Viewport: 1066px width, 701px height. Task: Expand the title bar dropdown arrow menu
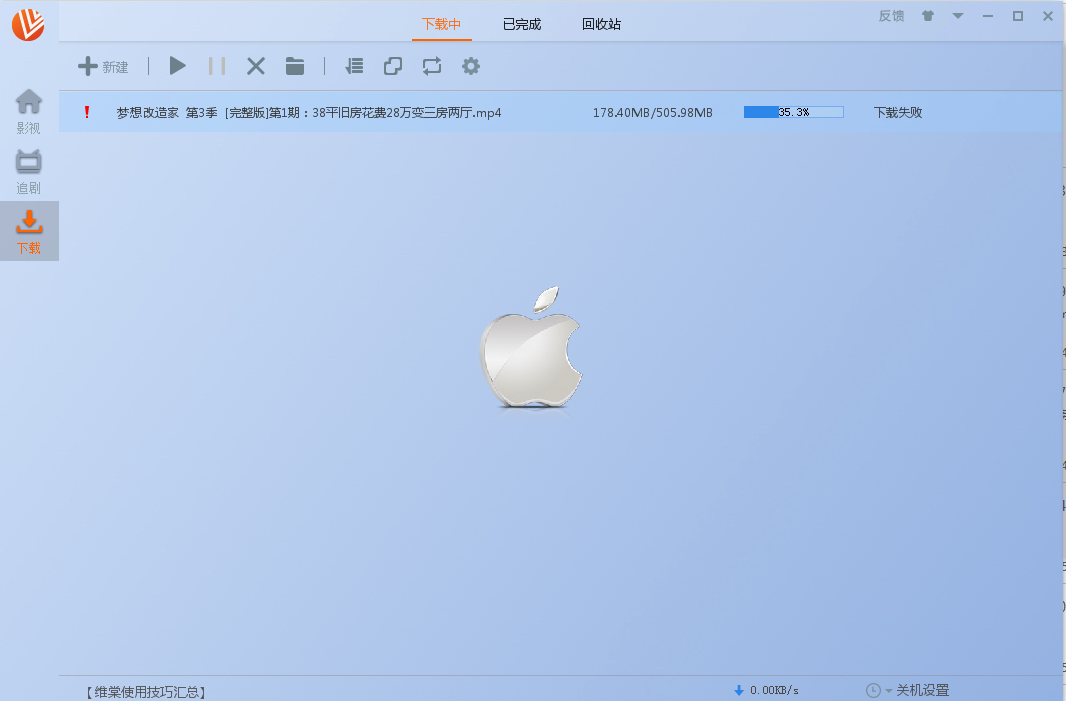click(958, 16)
